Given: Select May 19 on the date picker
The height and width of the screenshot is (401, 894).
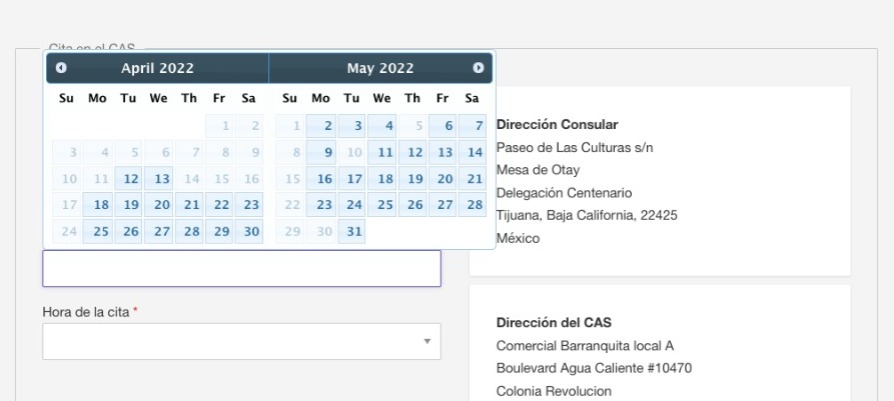Looking at the screenshot, I should [413, 179].
